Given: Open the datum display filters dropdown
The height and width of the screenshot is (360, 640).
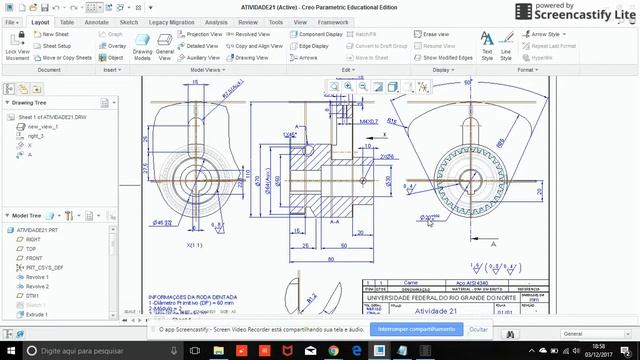Looking at the screenshot, I should coord(423,87).
